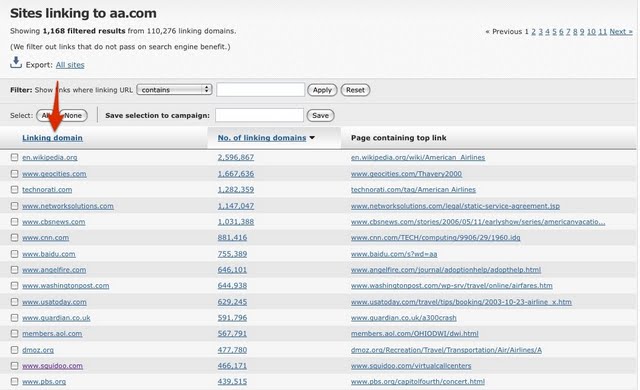Image resolution: width=640 pixels, height=390 pixels.
Task: Open the technorati.com domain link
Action: tap(47, 190)
